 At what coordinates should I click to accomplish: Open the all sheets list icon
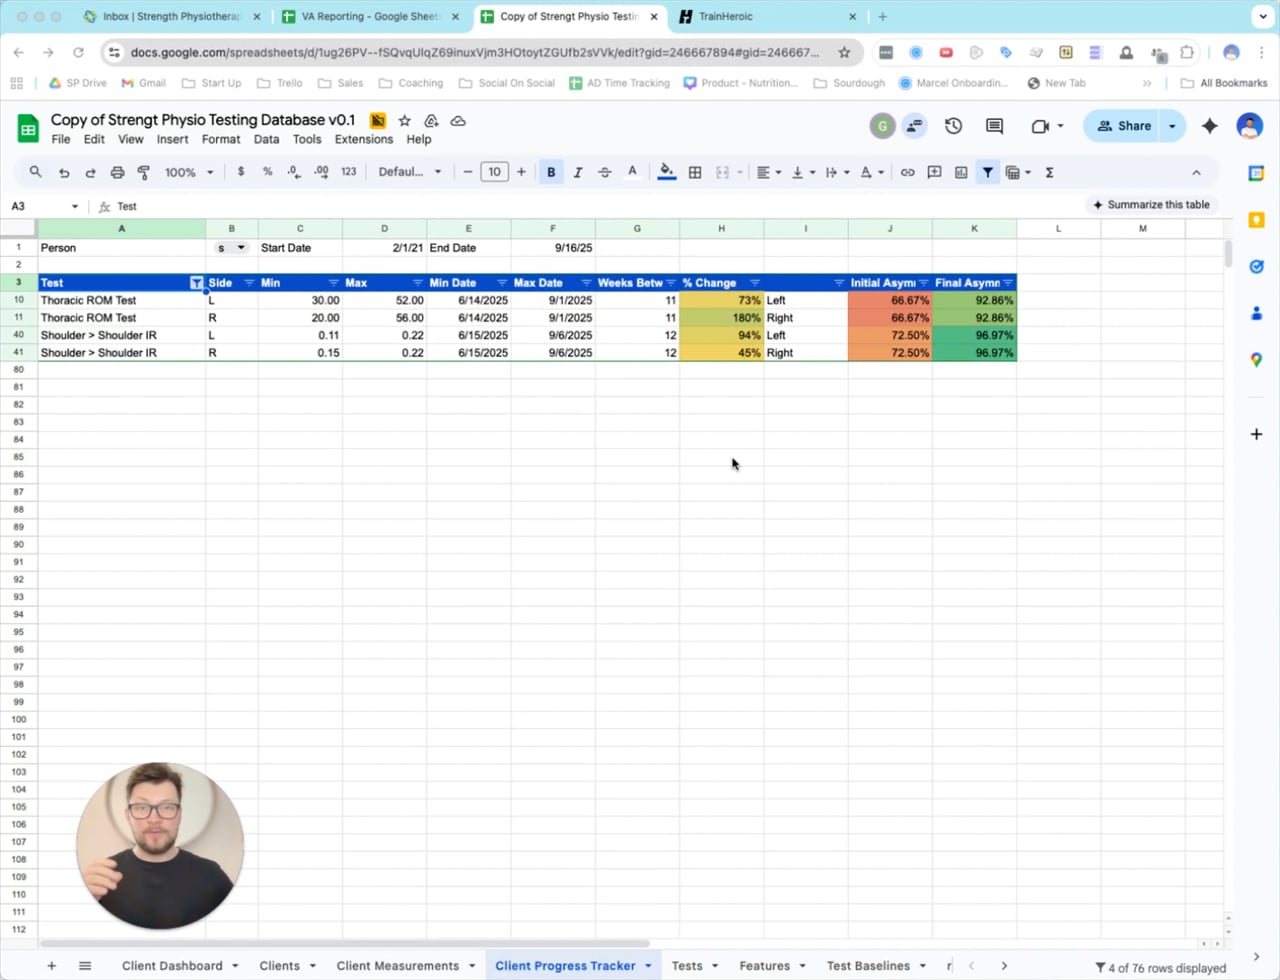(85, 966)
